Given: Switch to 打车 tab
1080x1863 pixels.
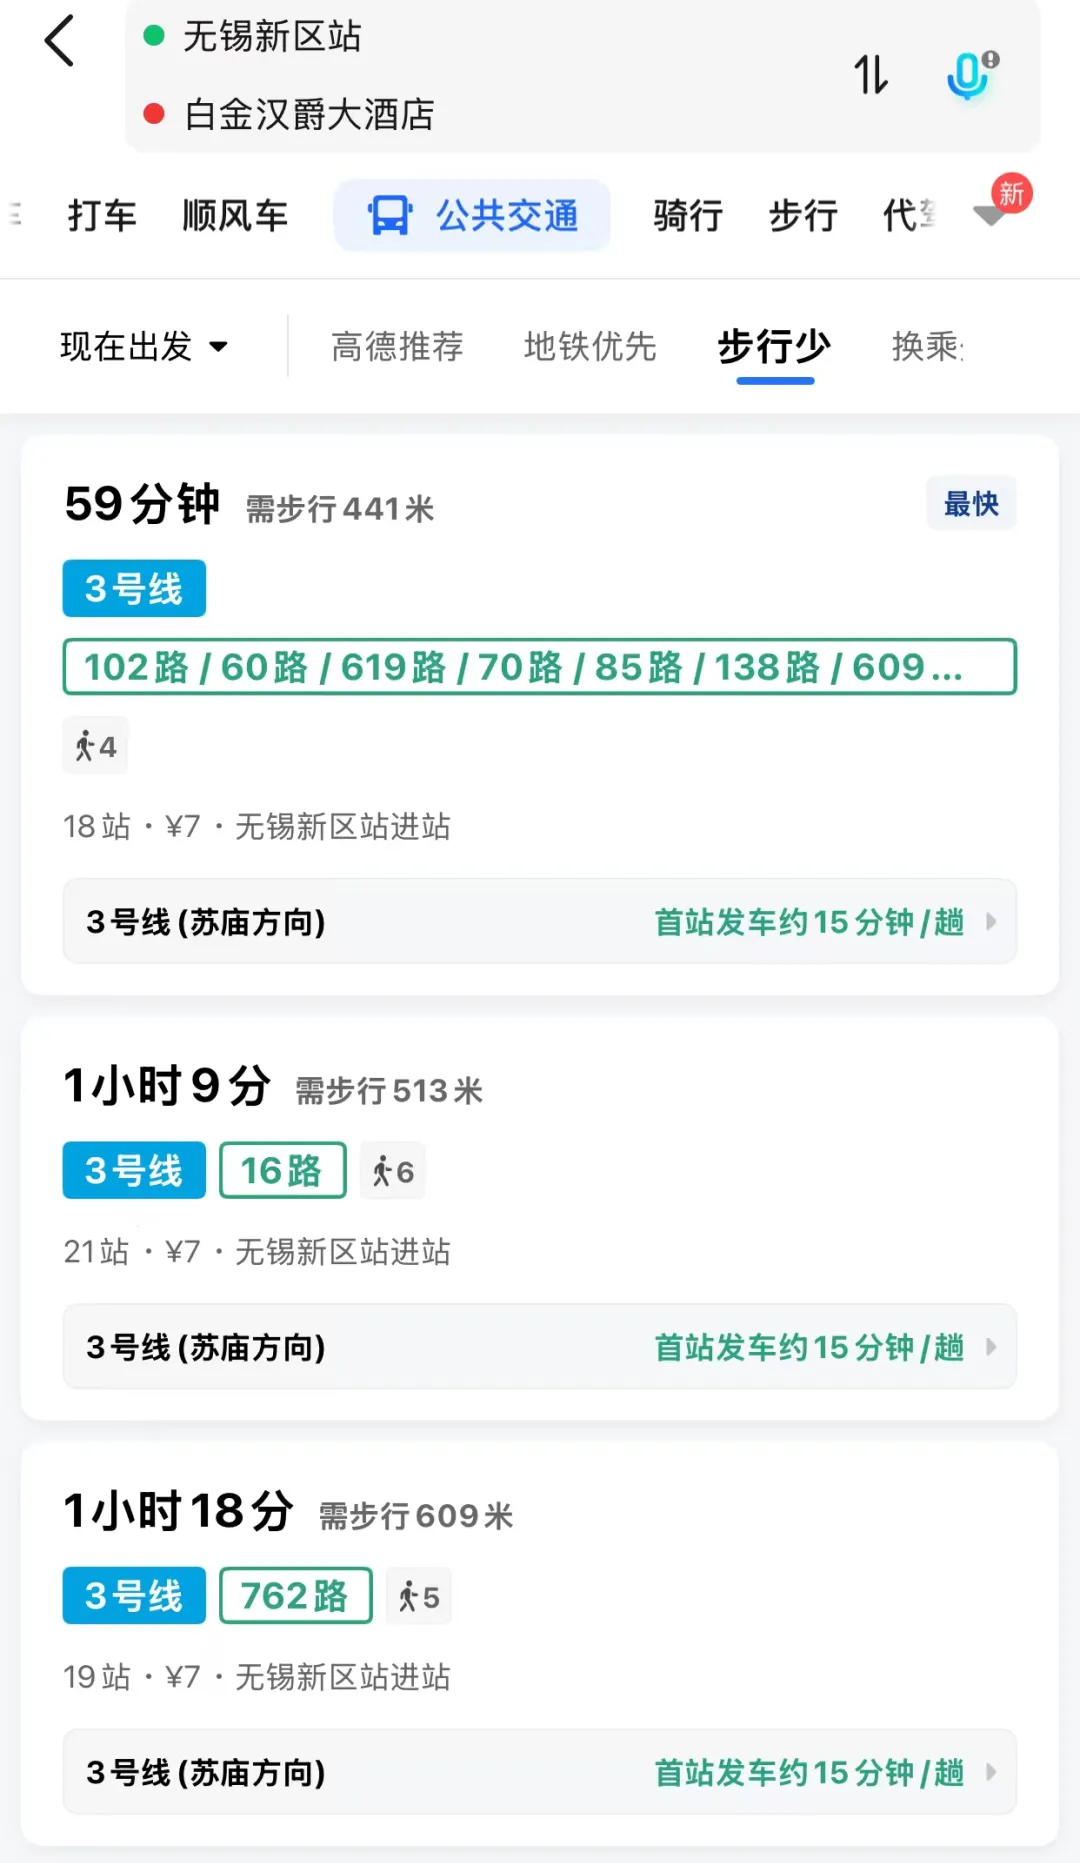Looking at the screenshot, I should click(102, 215).
